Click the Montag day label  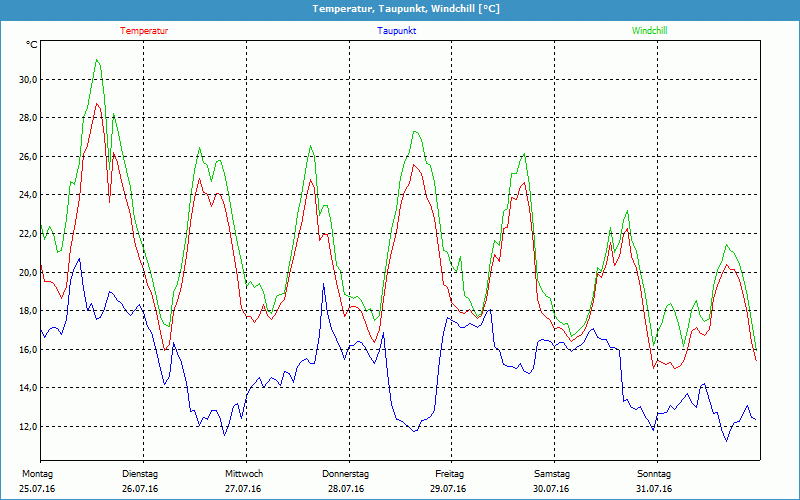(x=37, y=474)
